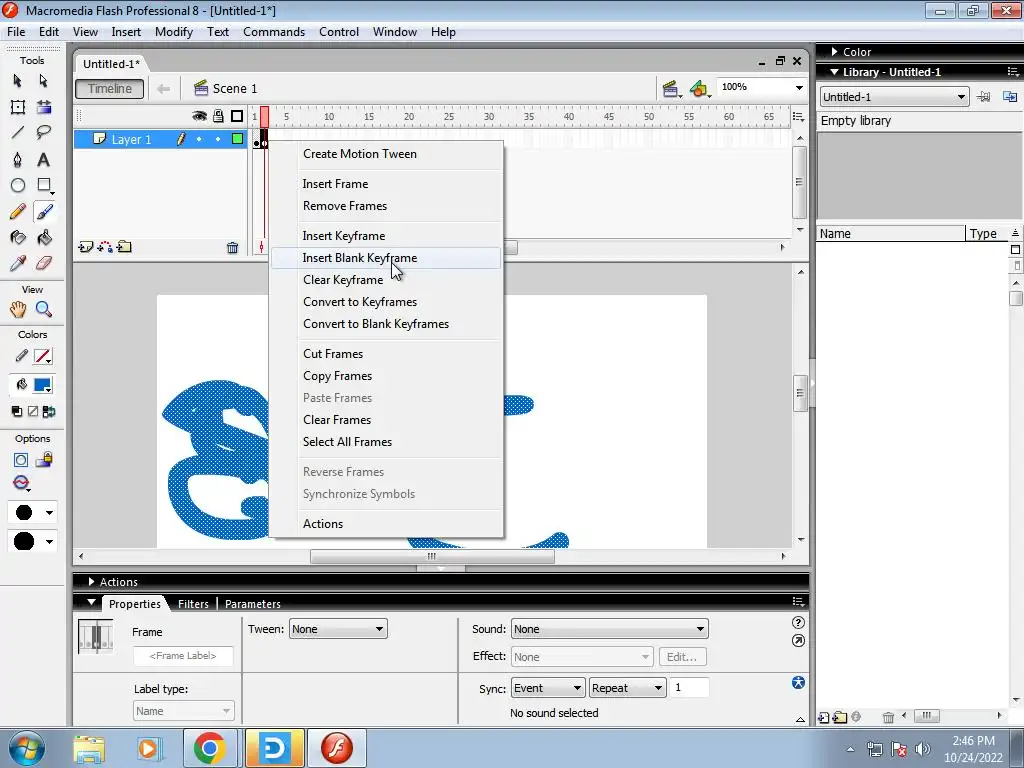Click the Frame Label input field
The image size is (1024, 768).
tap(183, 656)
